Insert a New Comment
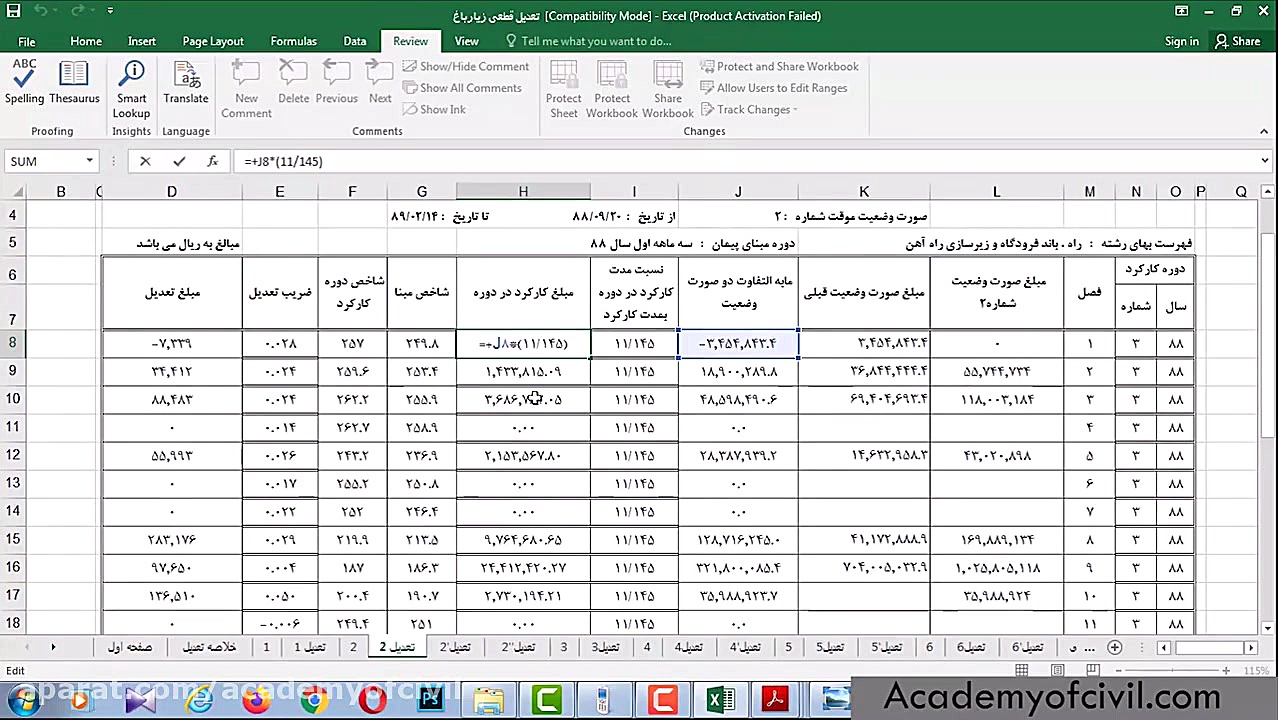1278x720 pixels. (245, 88)
